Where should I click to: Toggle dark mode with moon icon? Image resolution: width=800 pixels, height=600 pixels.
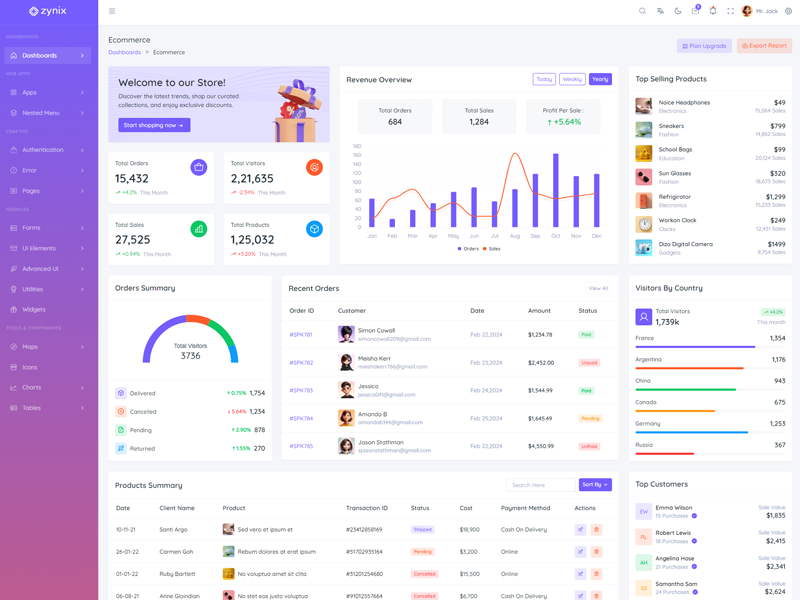[x=677, y=11]
